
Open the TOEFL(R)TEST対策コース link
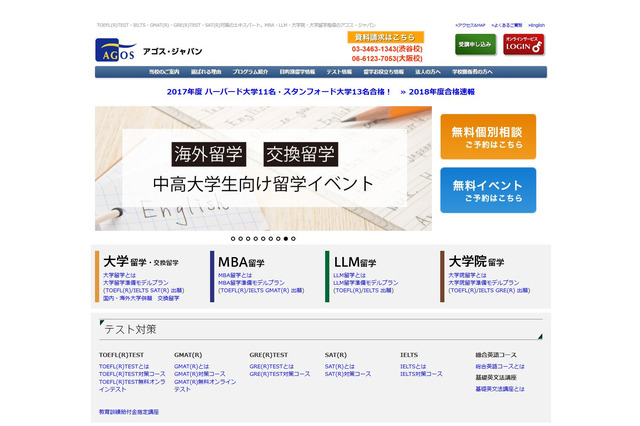[132, 374]
